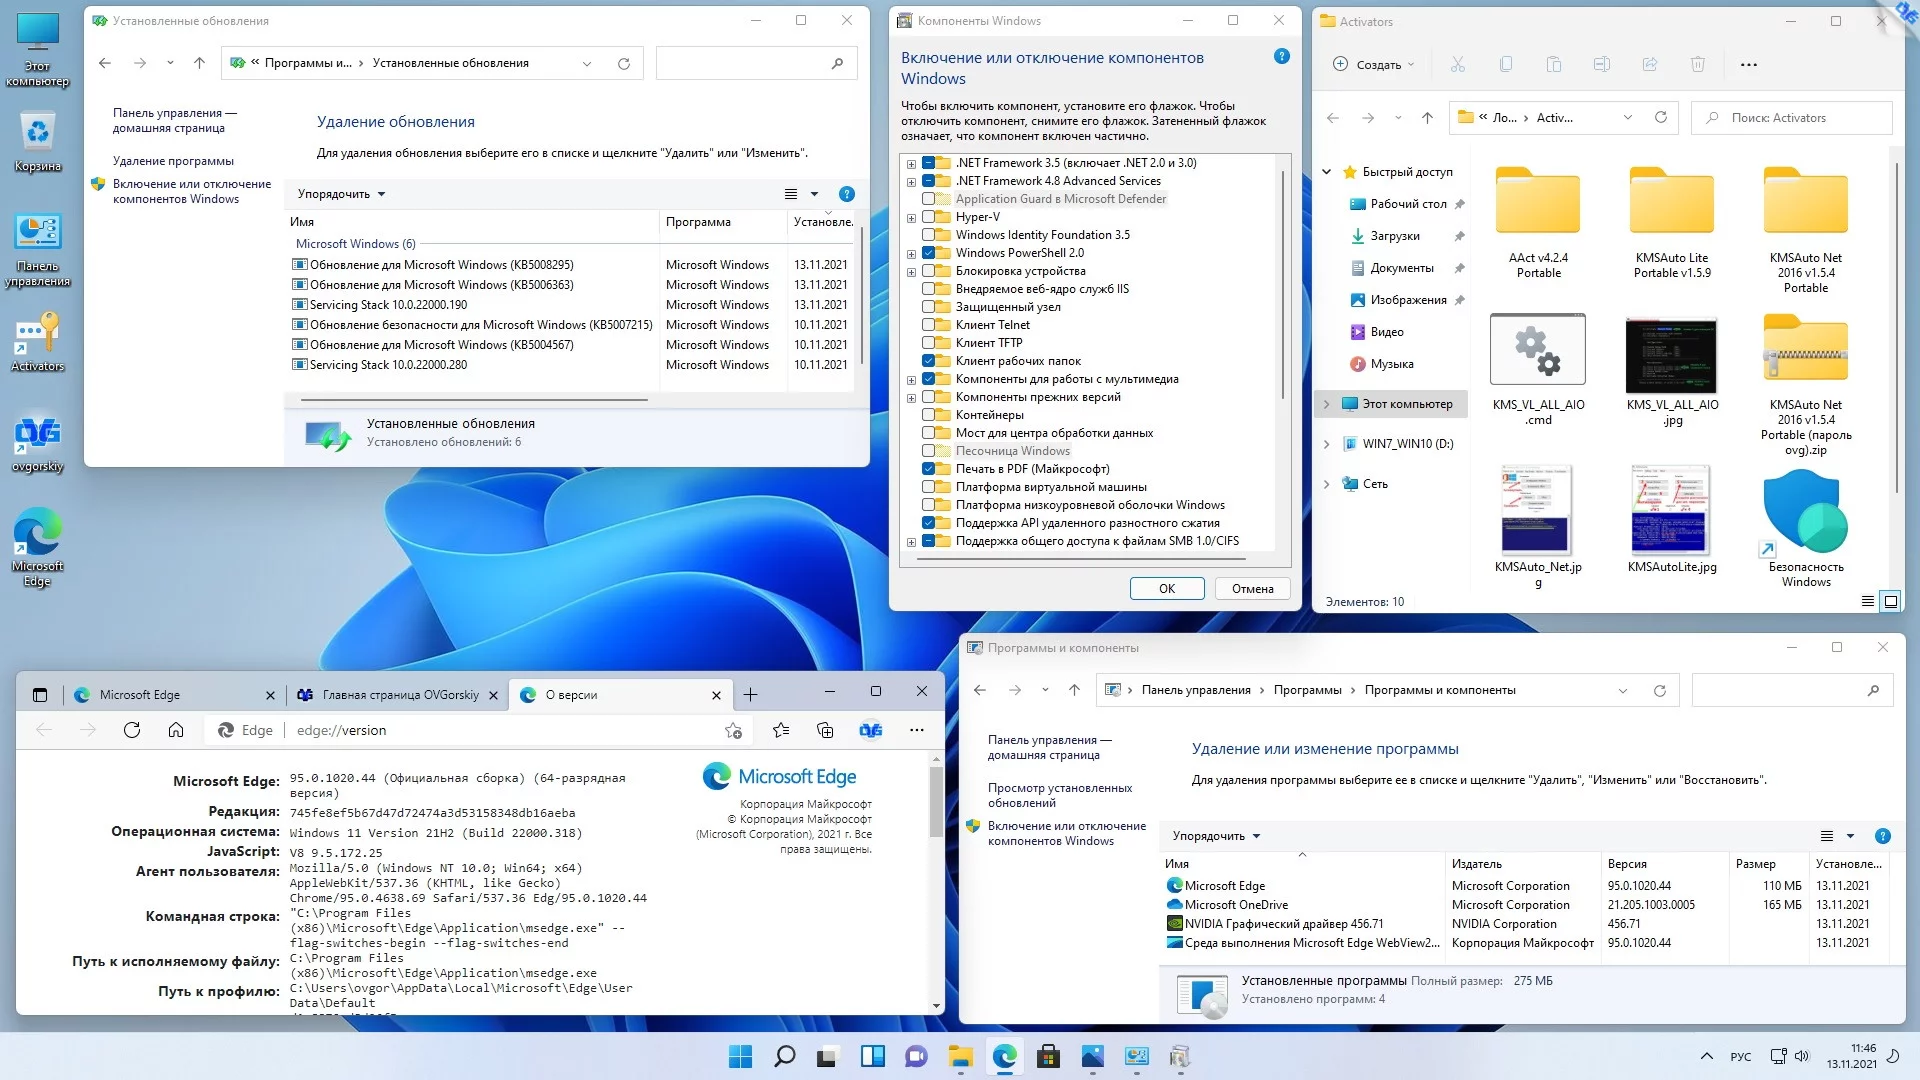Click Edge reload page icon
Viewport: 1920px width, 1080px height.
(132, 730)
